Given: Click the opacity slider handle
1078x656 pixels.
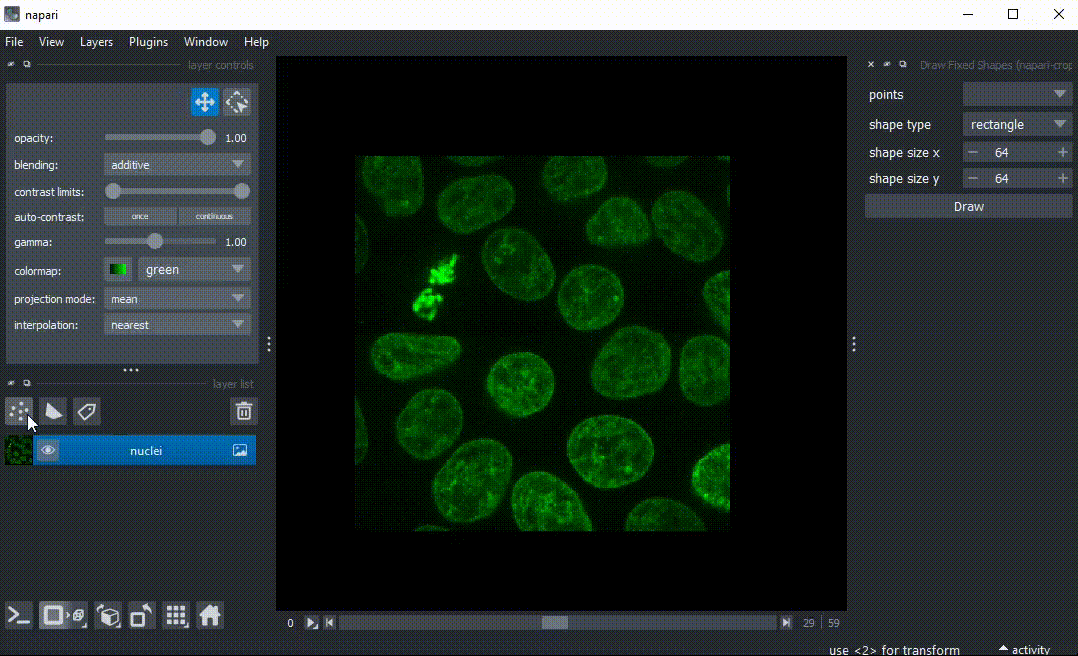Looking at the screenshot, I should click(x=208, y=138).
